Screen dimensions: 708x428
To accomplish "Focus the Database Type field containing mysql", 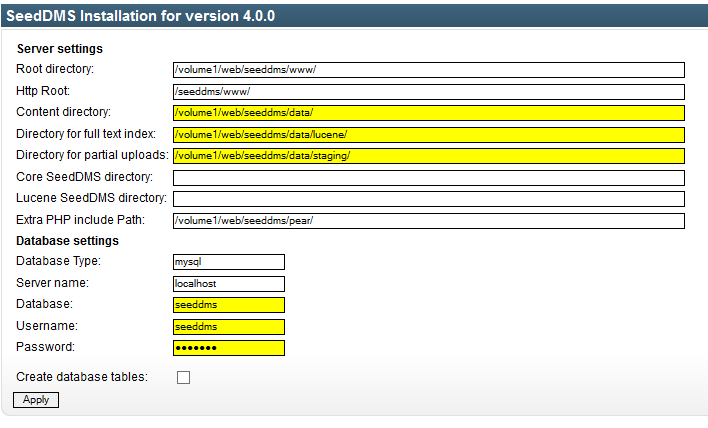I will point(229,262).
